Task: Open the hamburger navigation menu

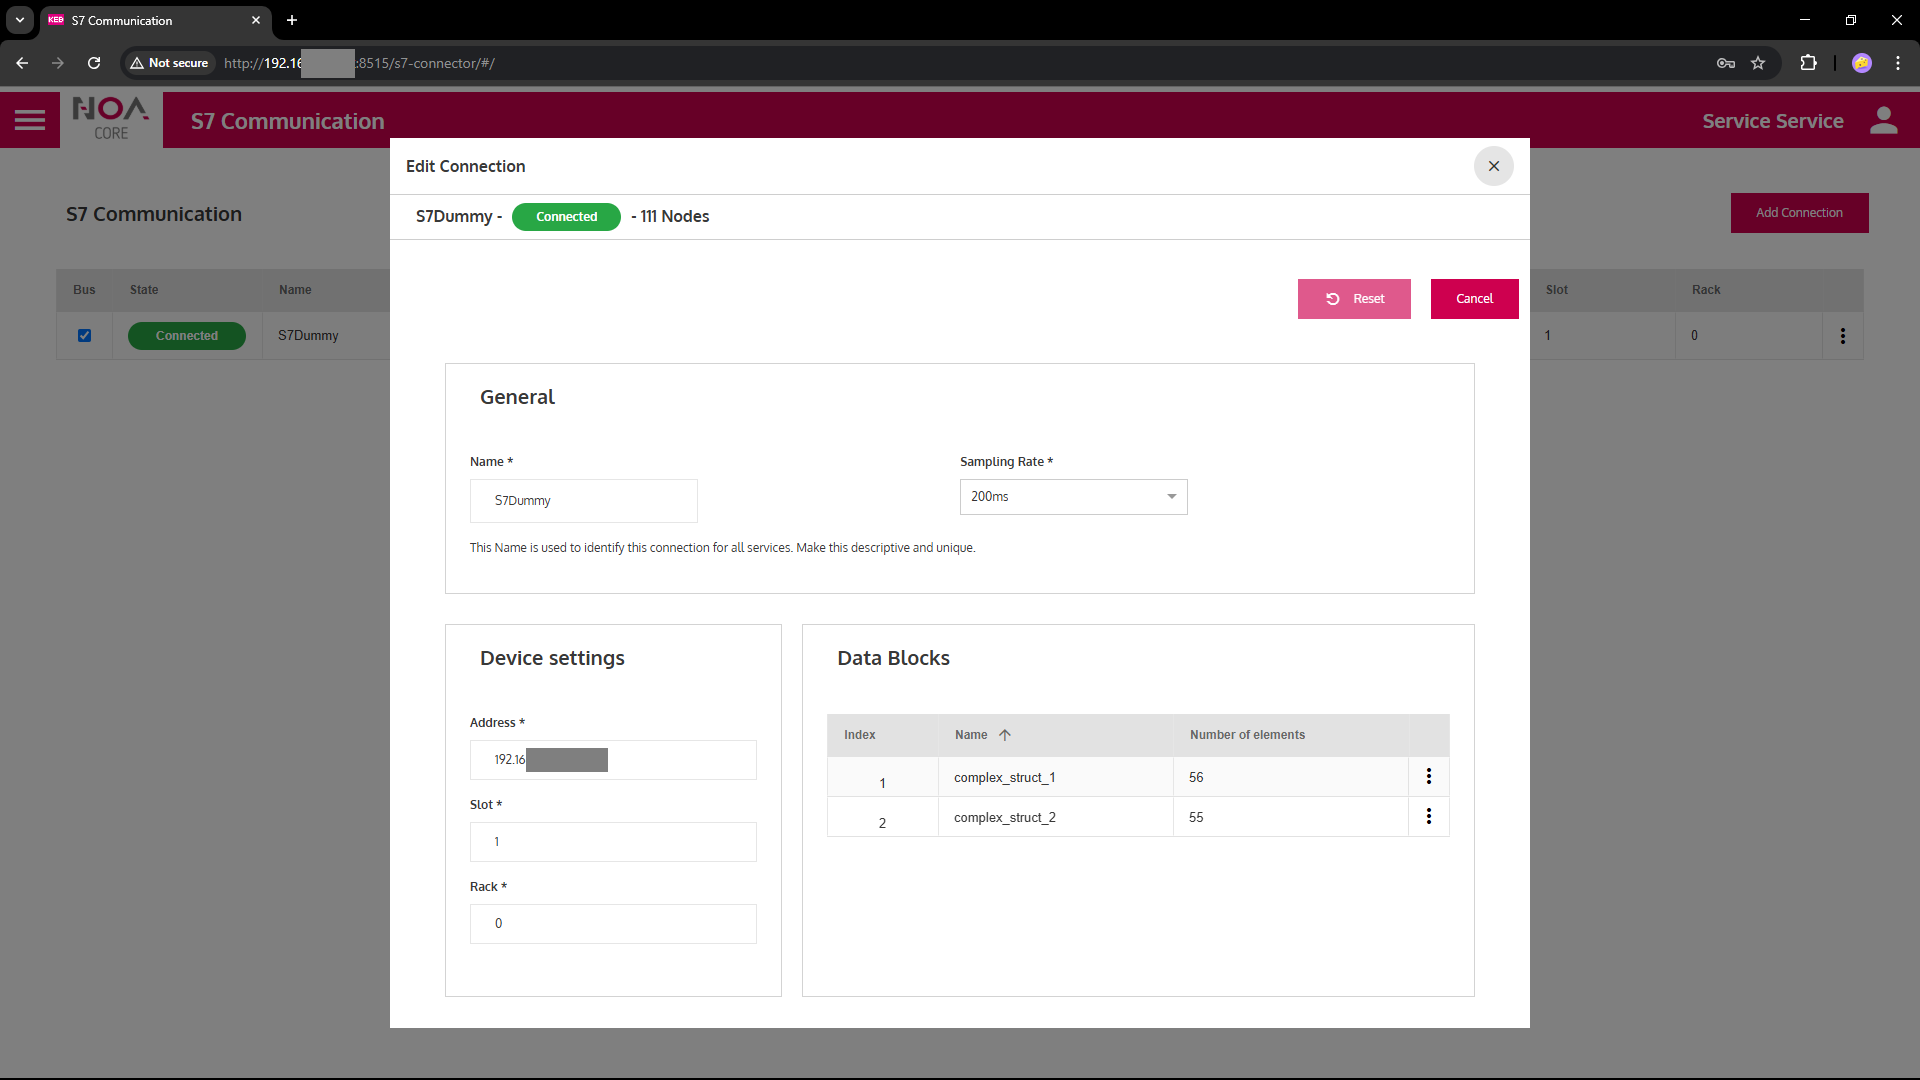Action: click(30, 121)
